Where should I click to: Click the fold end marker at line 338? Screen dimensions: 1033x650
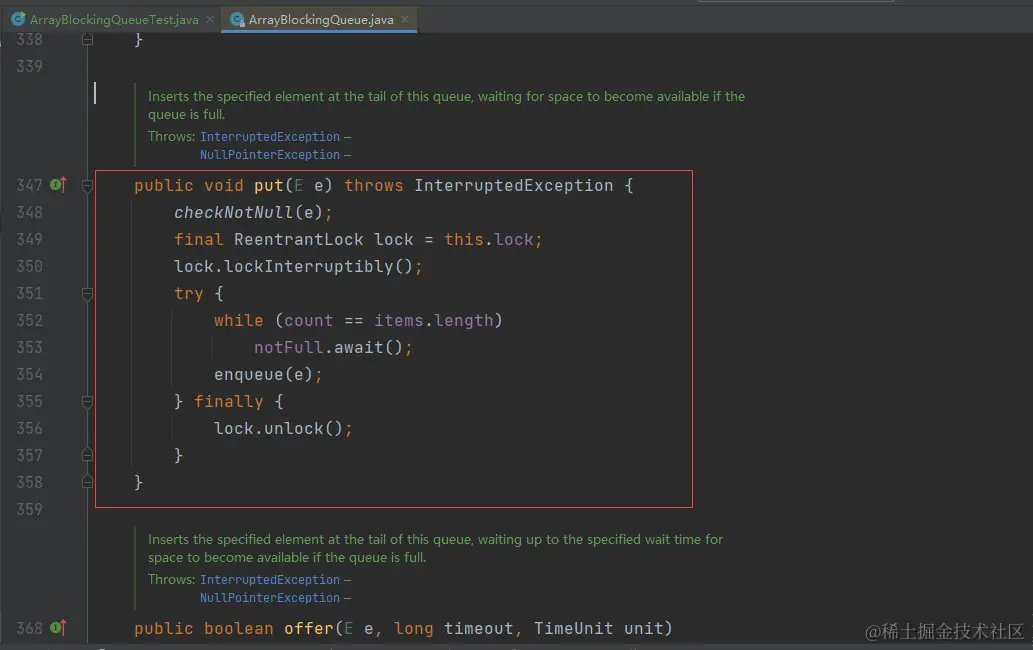[x=87, y=40]
